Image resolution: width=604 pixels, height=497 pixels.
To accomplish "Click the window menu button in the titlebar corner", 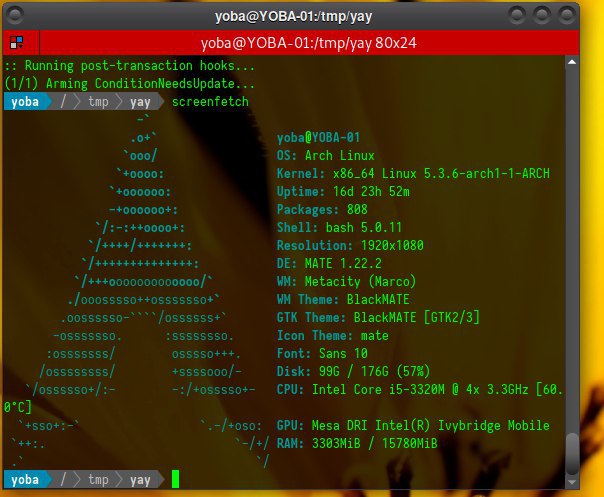I will [16, 15].
